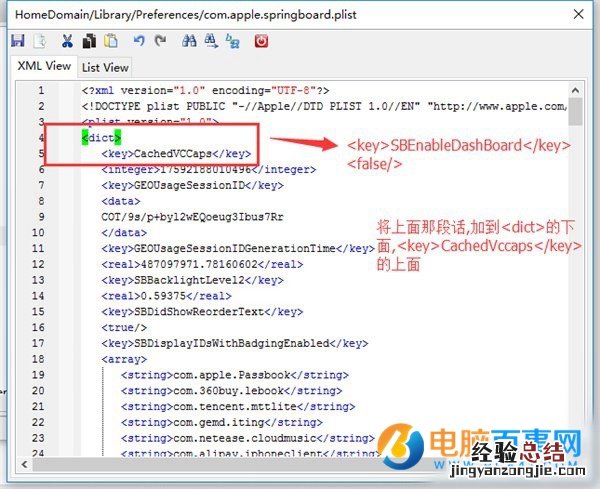
Task: Click the <true/> tag on line 16
Action: pos(124,328)
